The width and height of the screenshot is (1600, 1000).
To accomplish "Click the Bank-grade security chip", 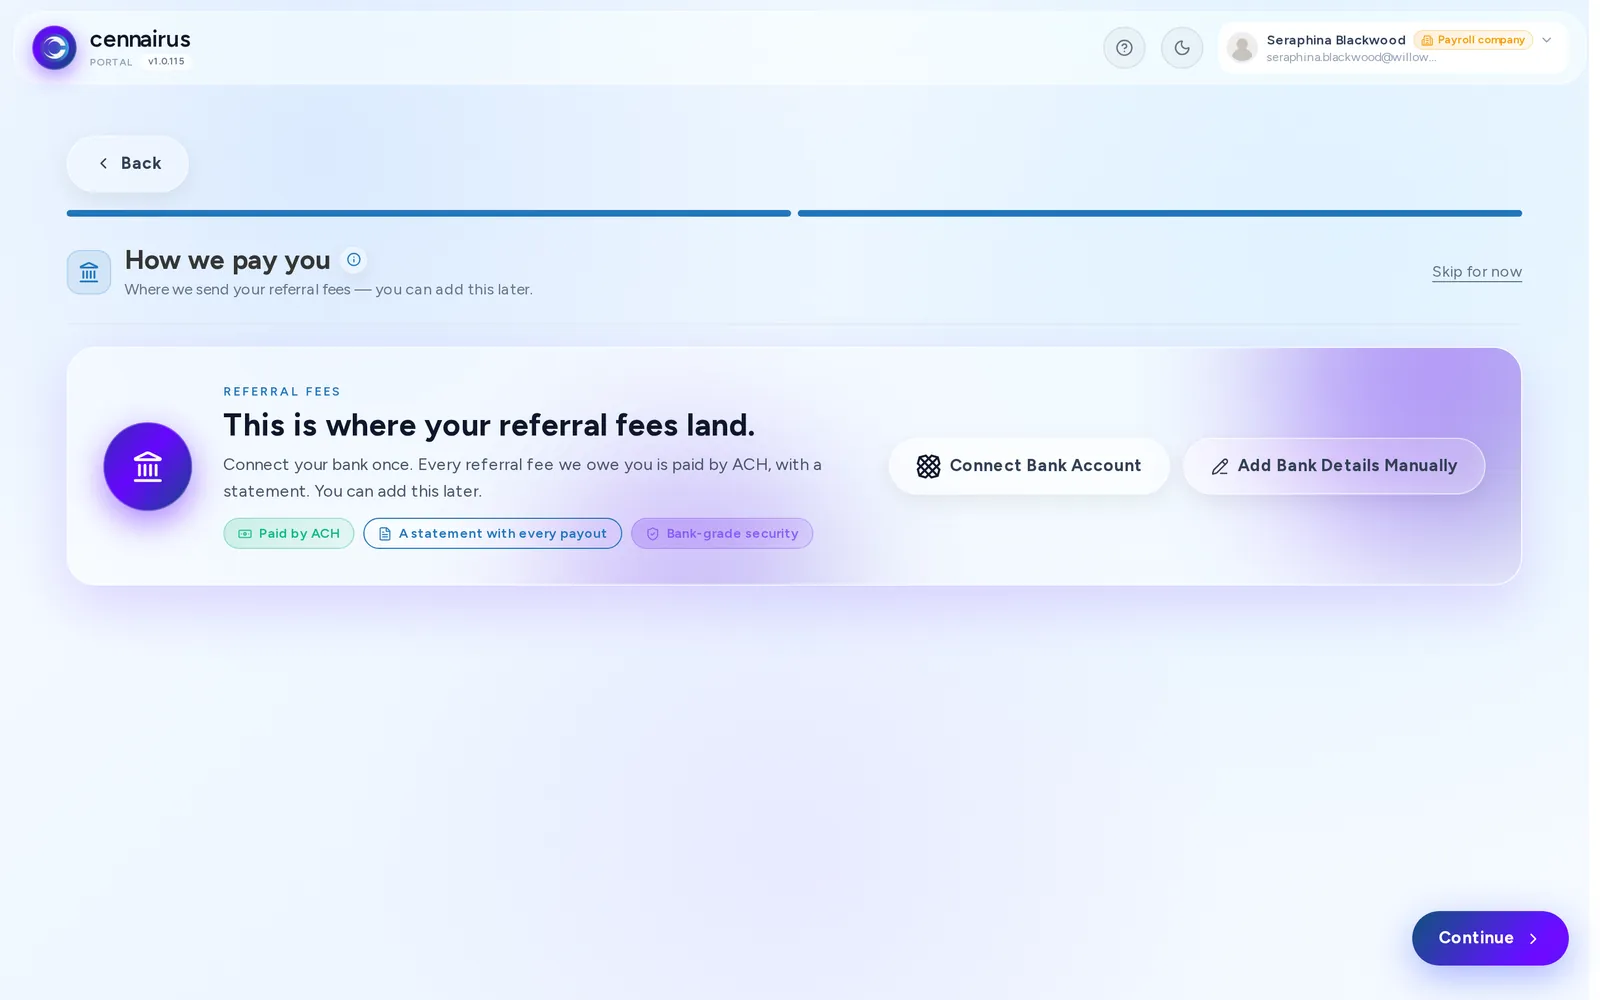I will pyautogui.click(x=722, y=533).
